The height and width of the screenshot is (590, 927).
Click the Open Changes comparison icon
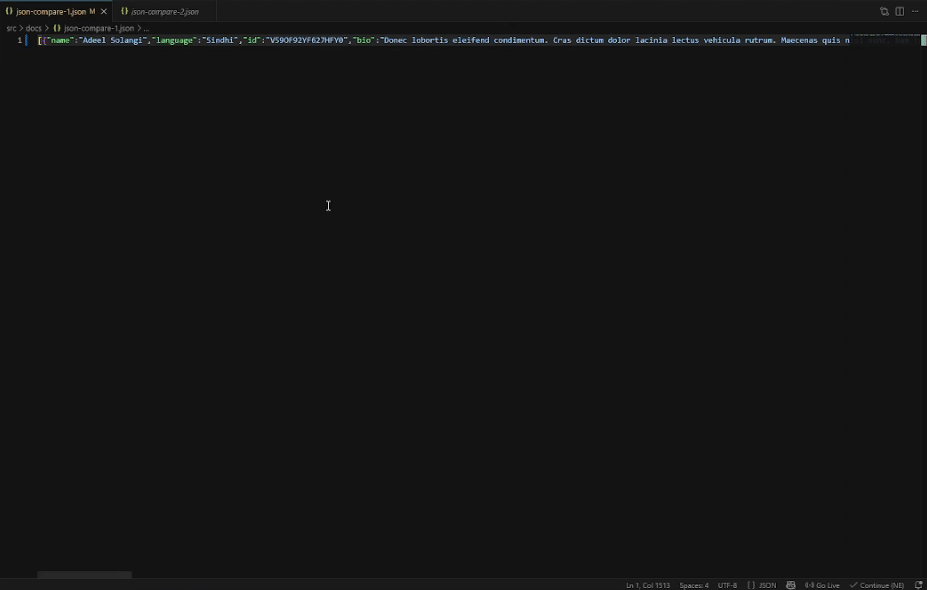coord(884,10)
